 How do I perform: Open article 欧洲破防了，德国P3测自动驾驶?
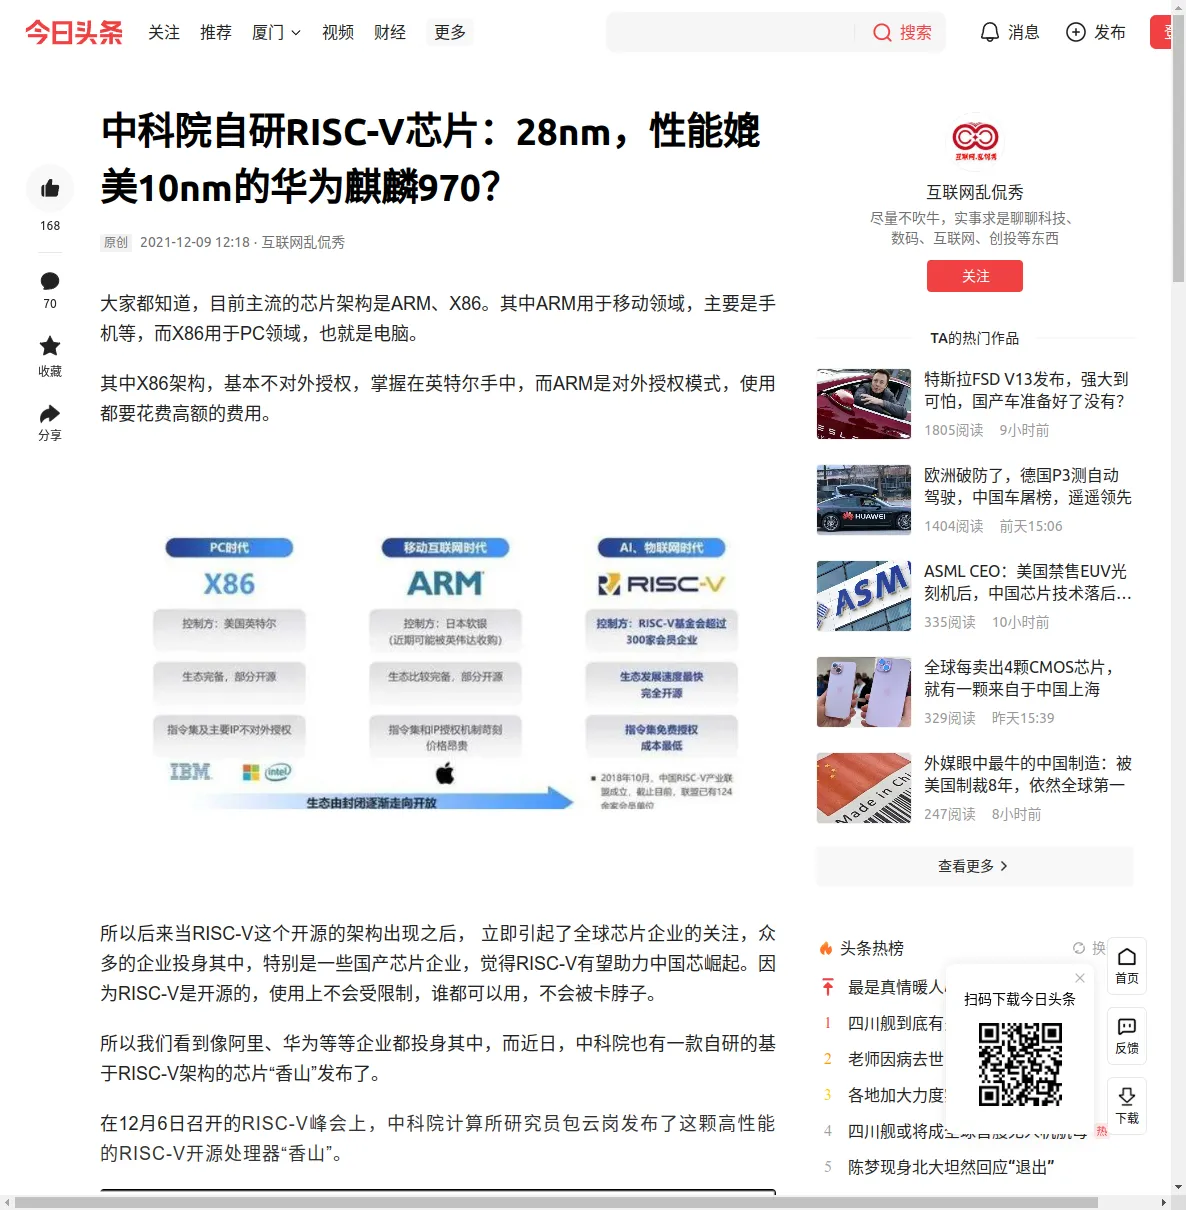point(1028,486)
